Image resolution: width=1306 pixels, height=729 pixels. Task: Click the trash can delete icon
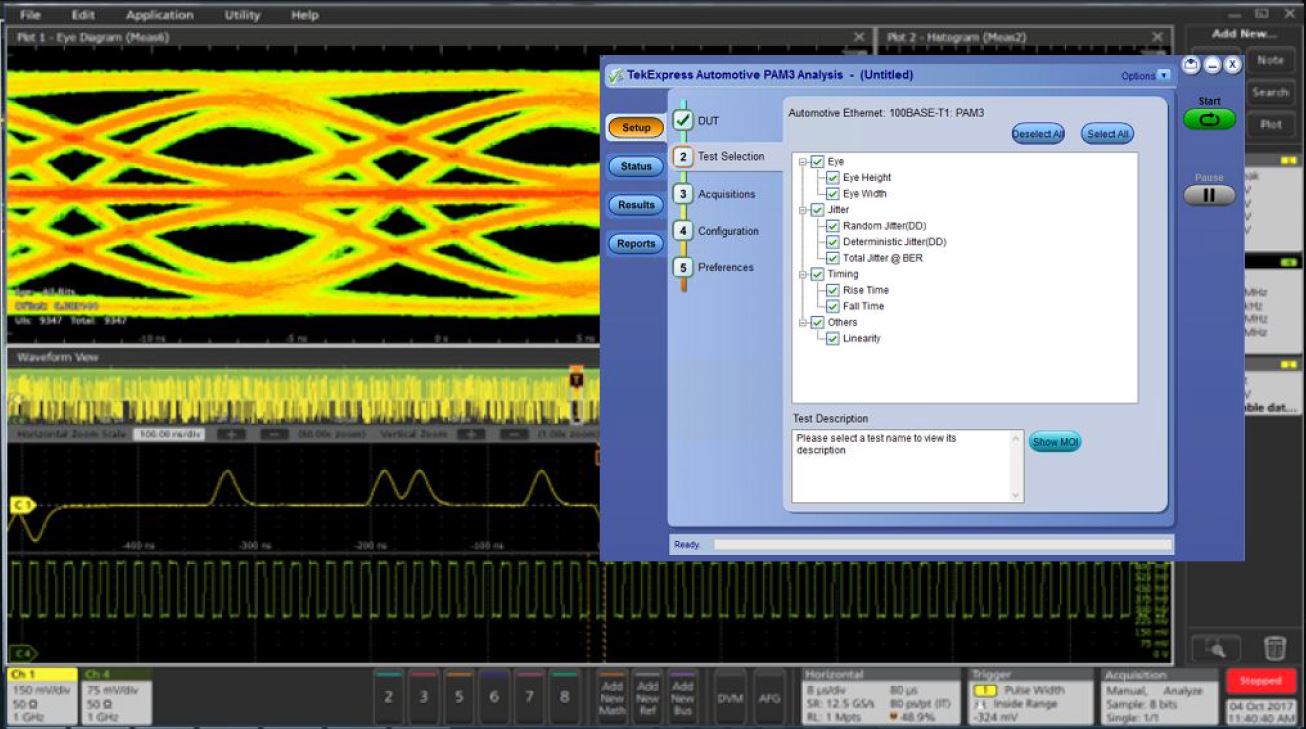(1274, 648)
